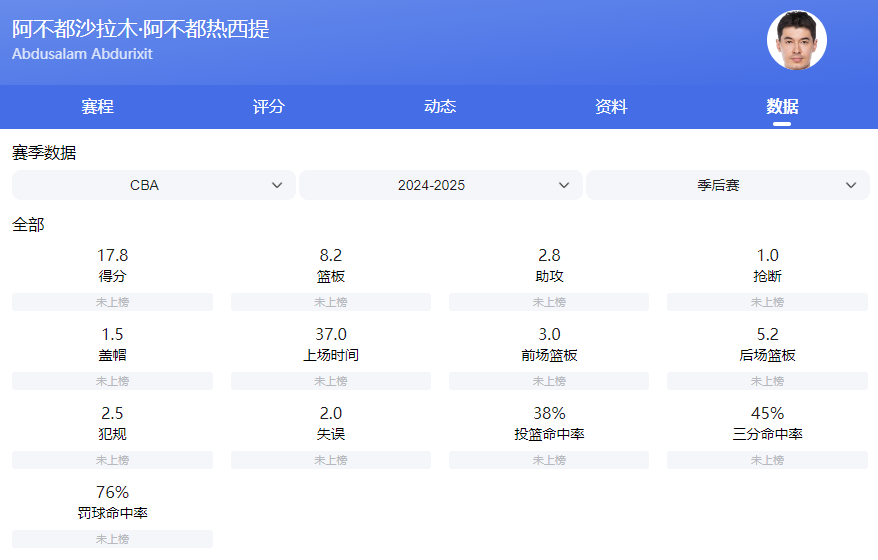Click the 45% 三分命中率 value
The height and width of the screenshot is (560, 878).
768,413
